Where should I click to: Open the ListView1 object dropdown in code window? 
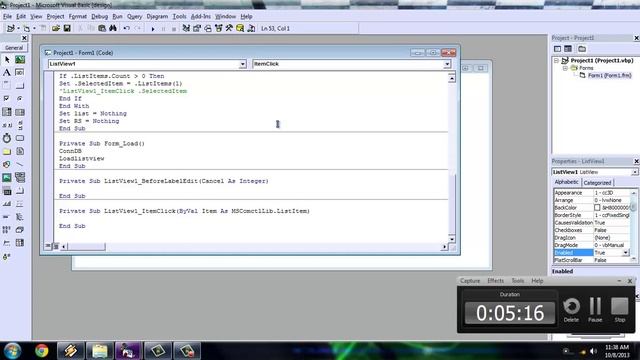pos(242,64)
